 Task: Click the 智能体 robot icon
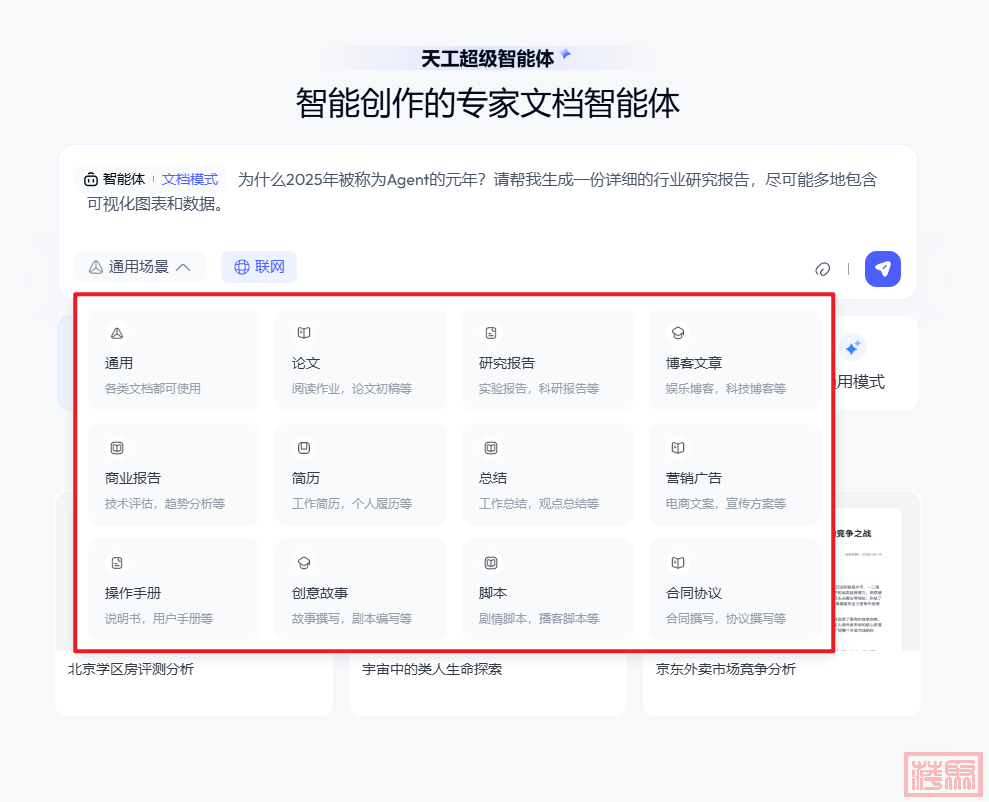pos(91,180)
